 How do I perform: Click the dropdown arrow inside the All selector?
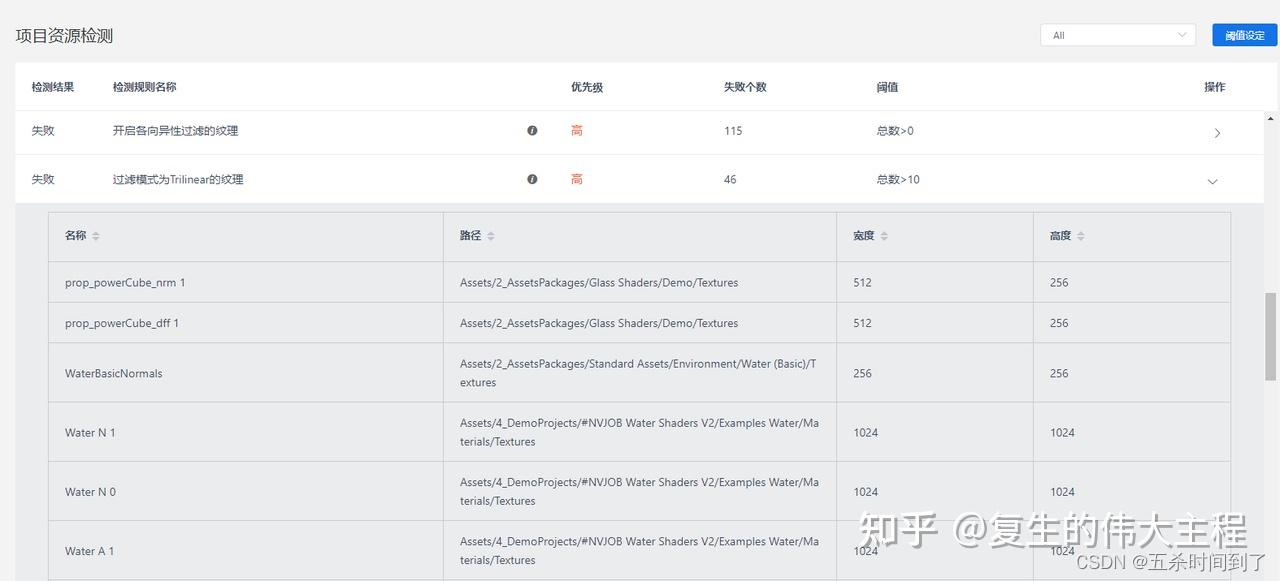coord(1182,33)
